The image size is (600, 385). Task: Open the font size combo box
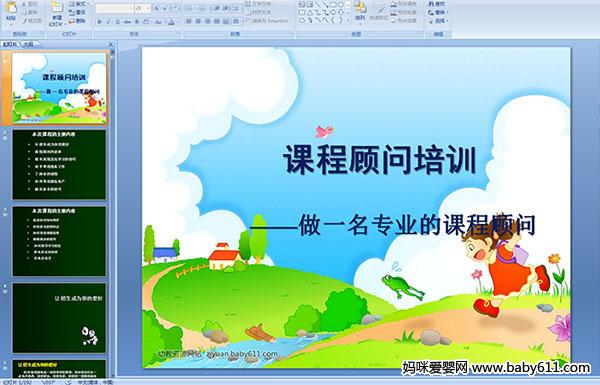142,8
